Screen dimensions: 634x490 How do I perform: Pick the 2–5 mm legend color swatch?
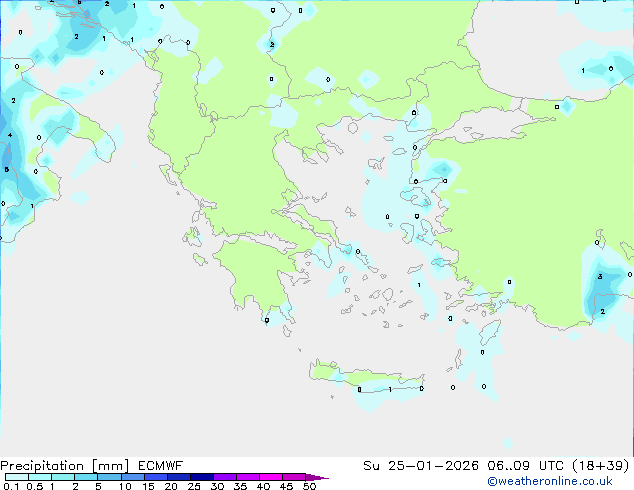(86, 477)
